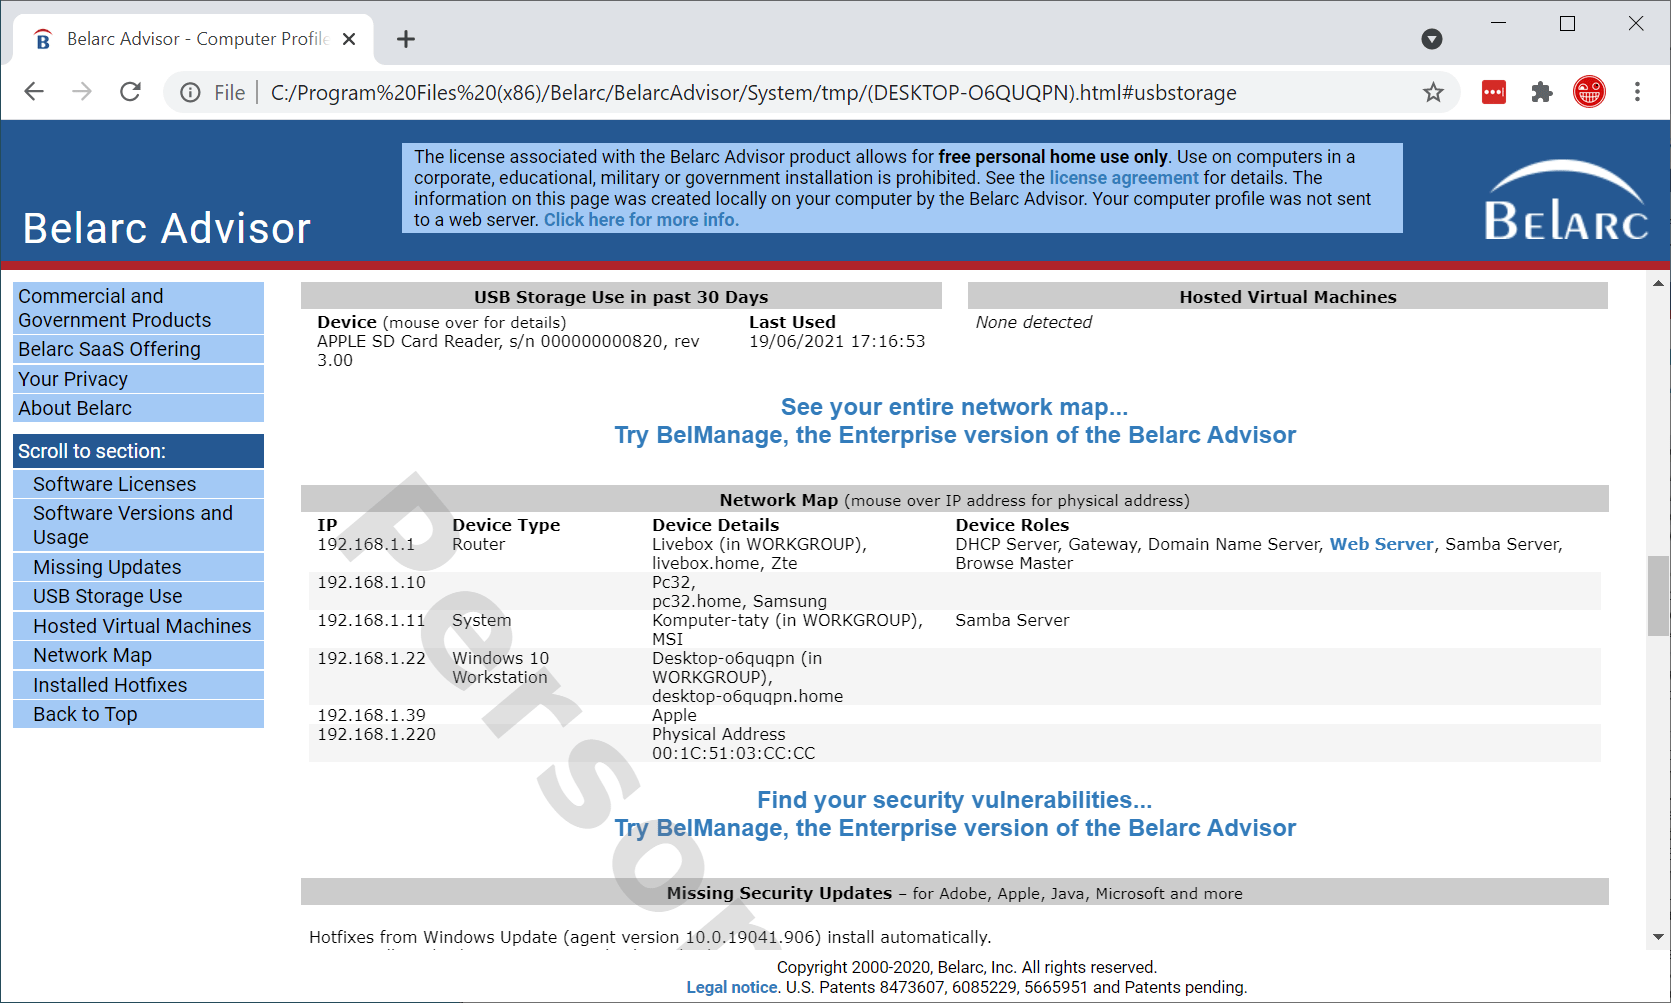The width and height of the screenshot is (1671, 1003).
Task: Open Commercial and Government Products
Action: (139, 308)
